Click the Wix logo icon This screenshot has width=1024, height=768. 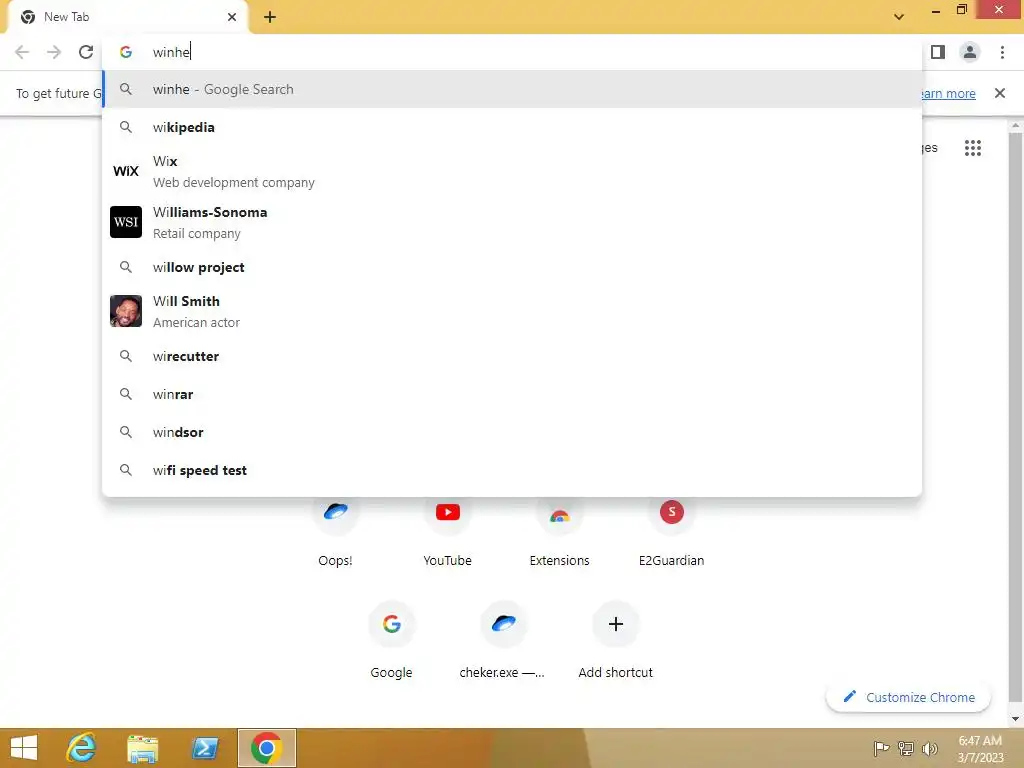click(x=126, y=171)
